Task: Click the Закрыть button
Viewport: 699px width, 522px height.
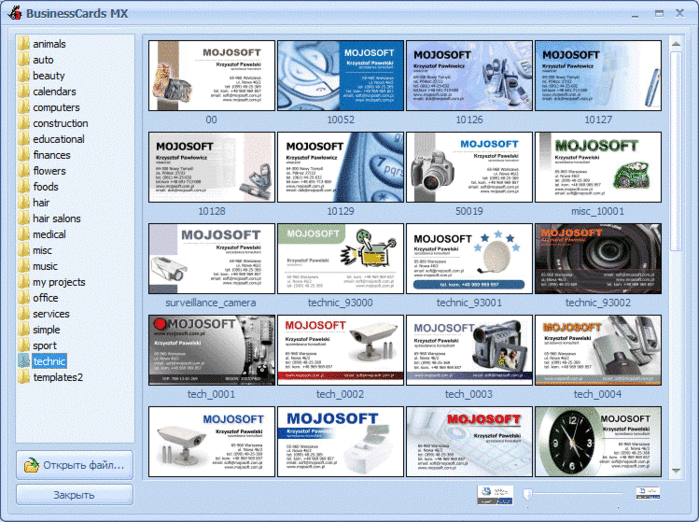Action: click(75, 495)
